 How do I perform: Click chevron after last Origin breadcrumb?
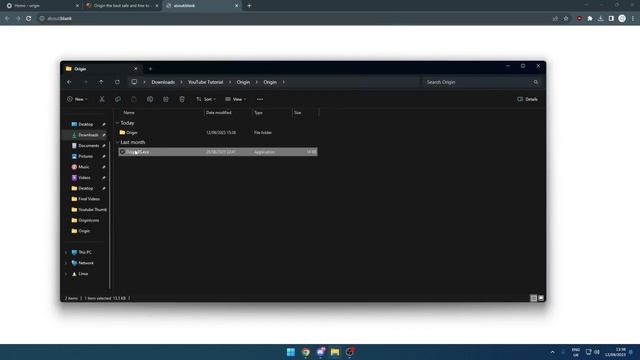pyautogui.click(x=284, y=82)
